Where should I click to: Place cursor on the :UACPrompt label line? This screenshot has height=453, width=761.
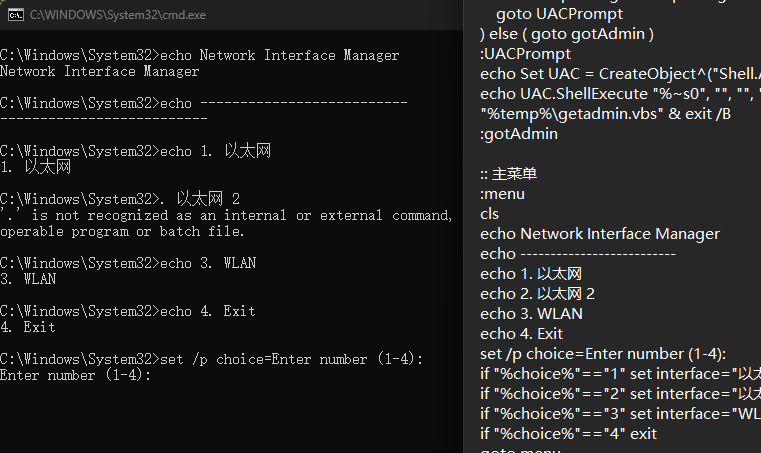pos(525,54)
